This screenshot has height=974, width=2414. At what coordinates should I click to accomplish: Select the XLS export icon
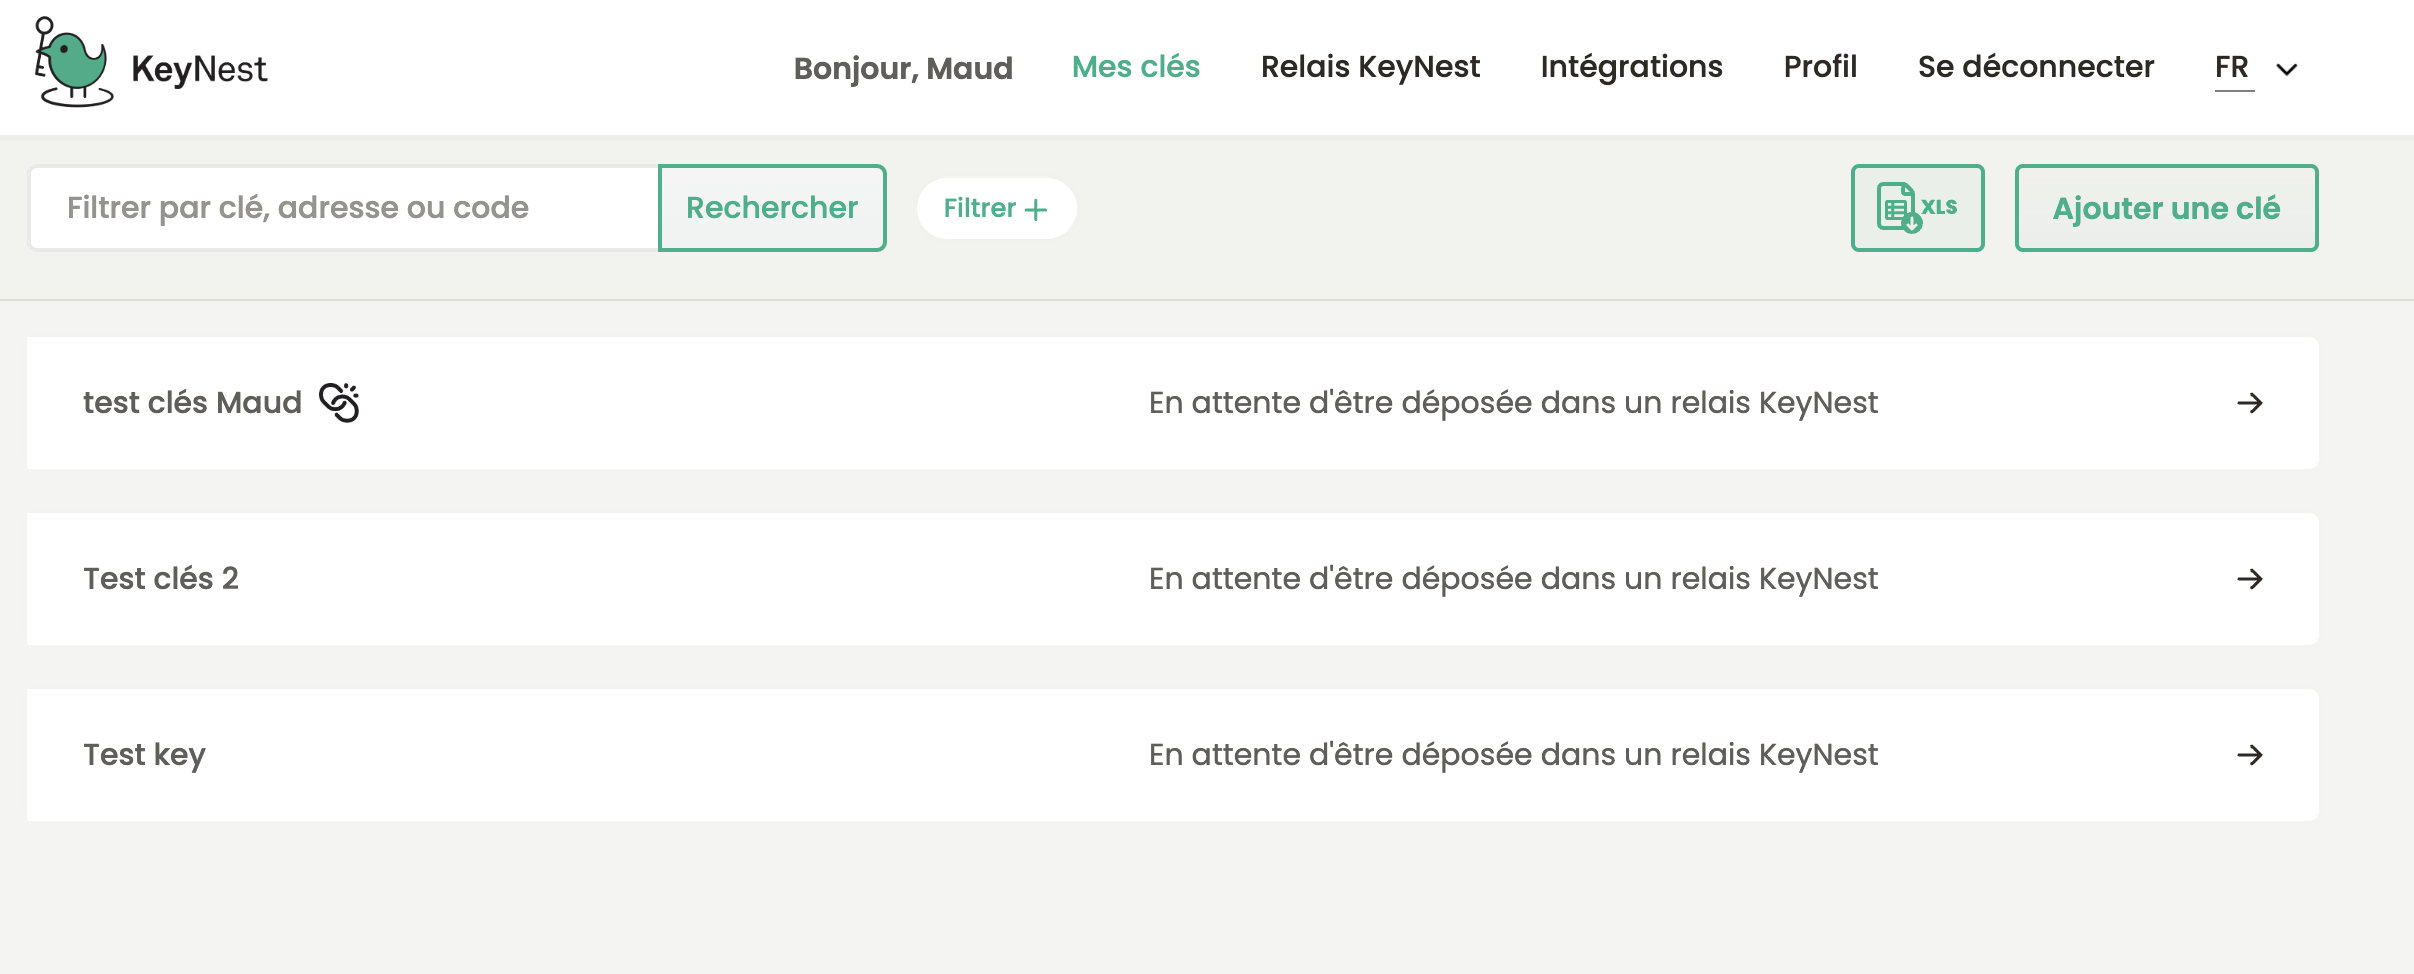(1917, 207)
